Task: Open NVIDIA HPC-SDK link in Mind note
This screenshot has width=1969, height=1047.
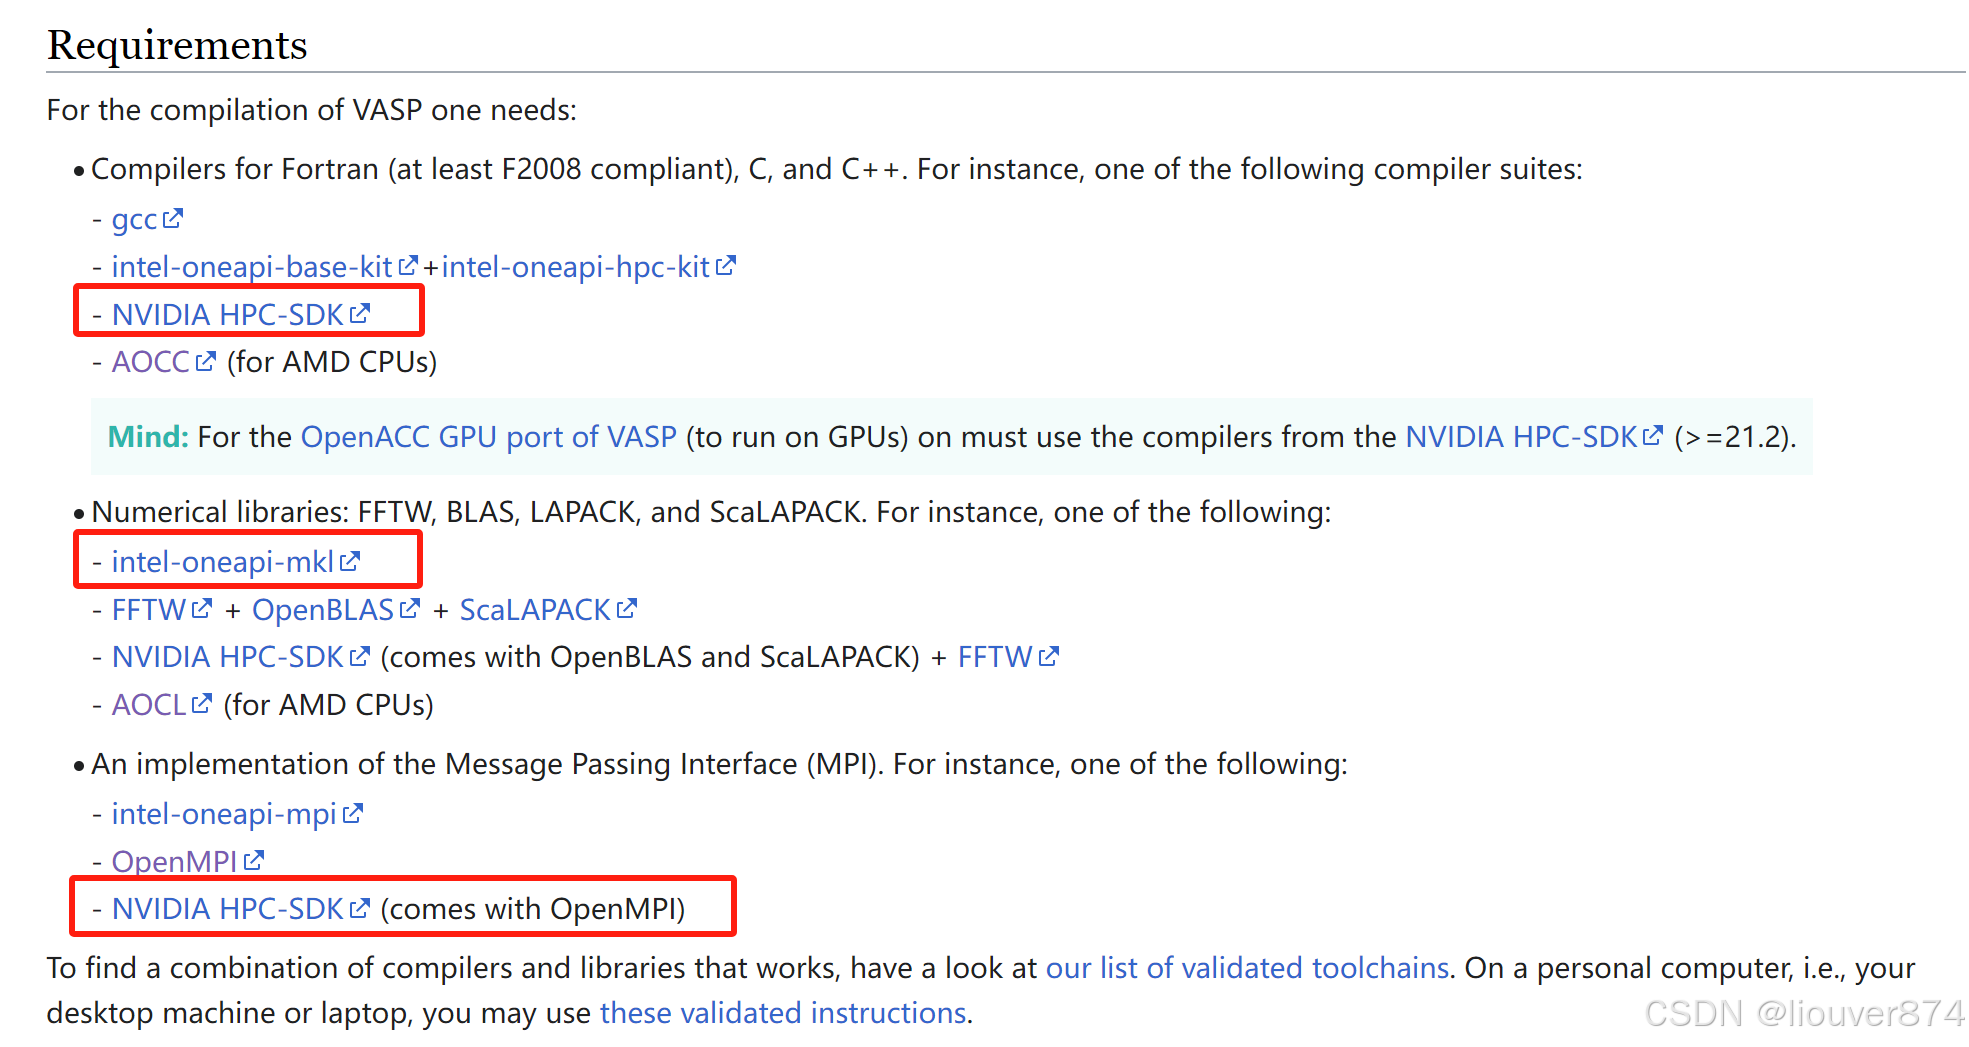Action: tap(1521, 437)
